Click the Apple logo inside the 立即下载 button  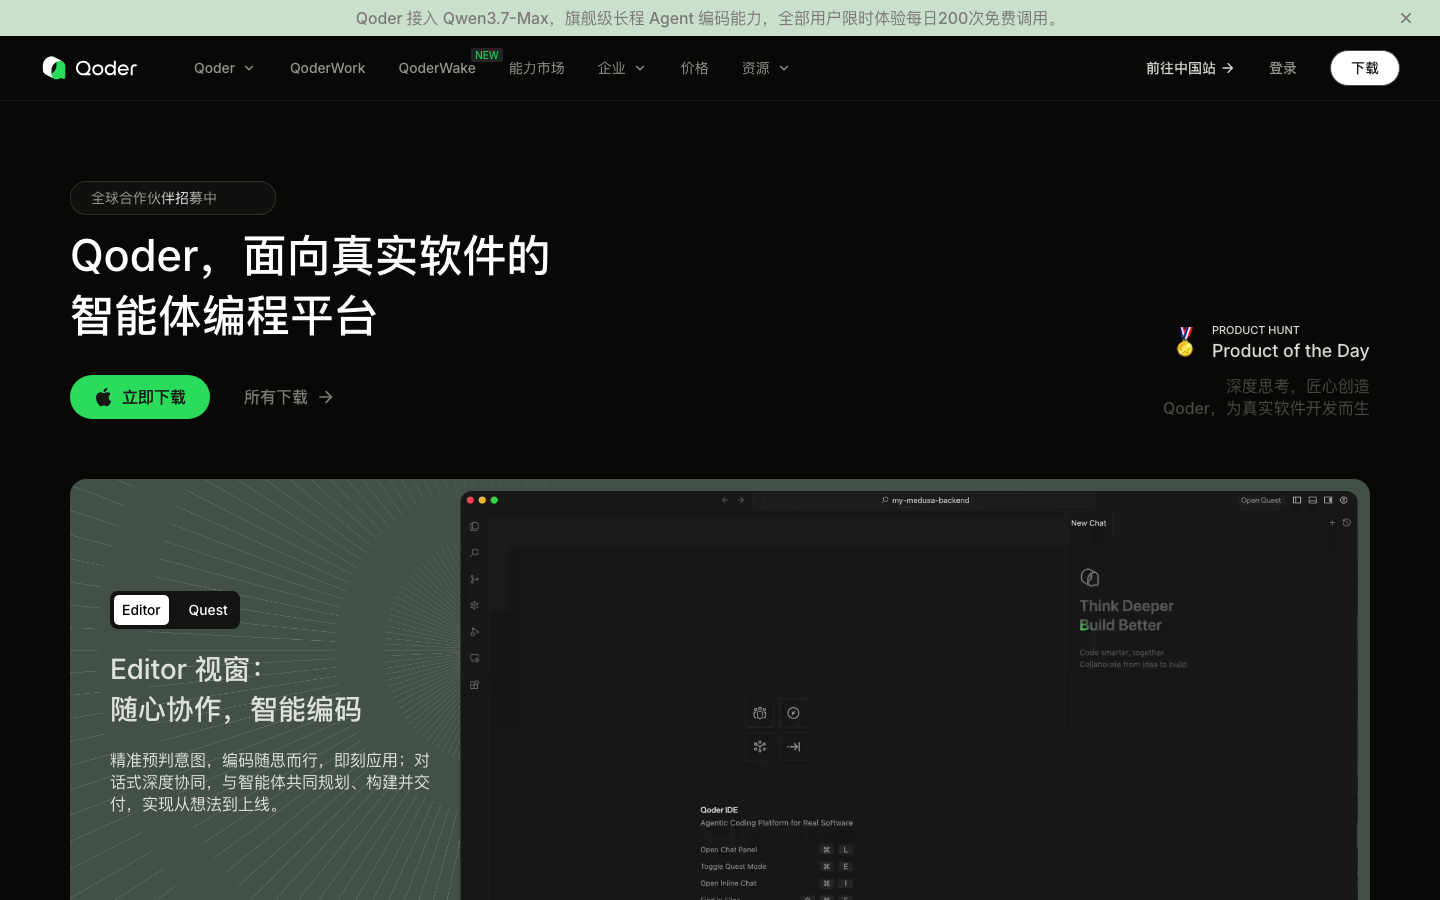click(x=104, y=397)
